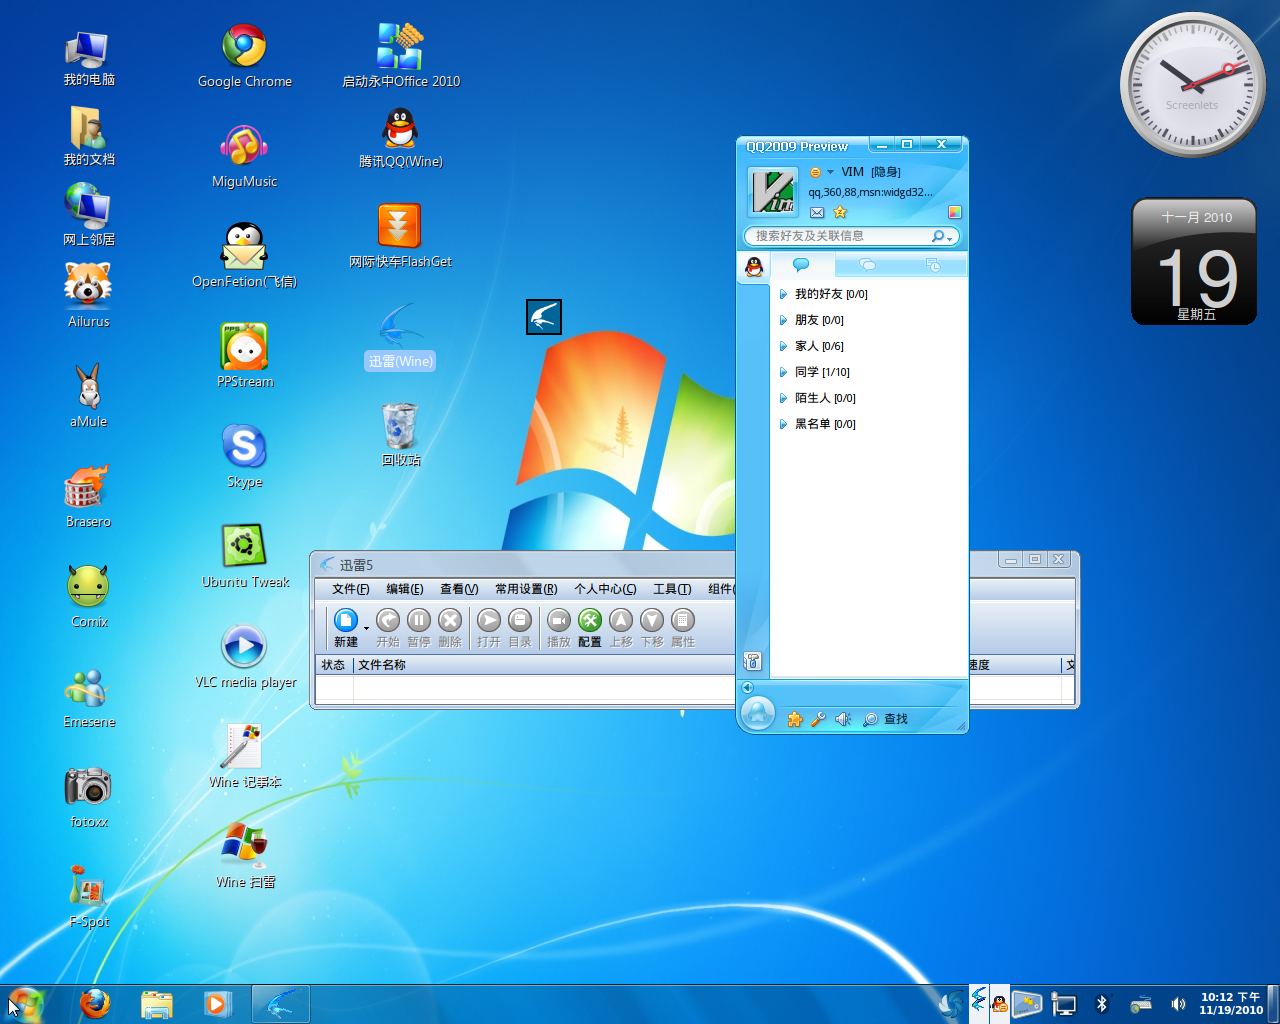The height and width of the screenshot is (1024, 1280).
Task: Launch Firefox from the taskbar
Action: pos(95,1003)
